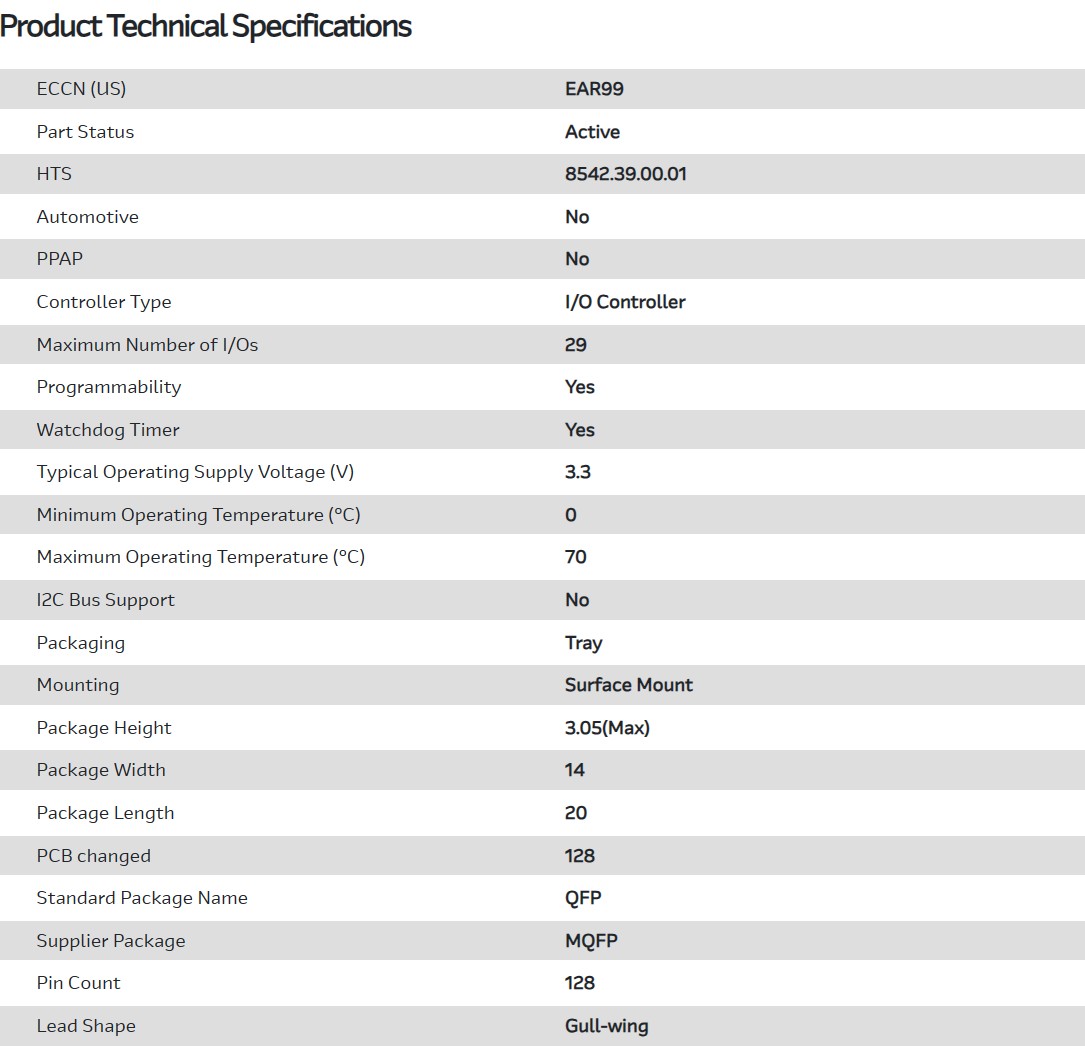Click the Gull-wing lead shape value
The image size is (1085, 1046).
(606, 1026)
